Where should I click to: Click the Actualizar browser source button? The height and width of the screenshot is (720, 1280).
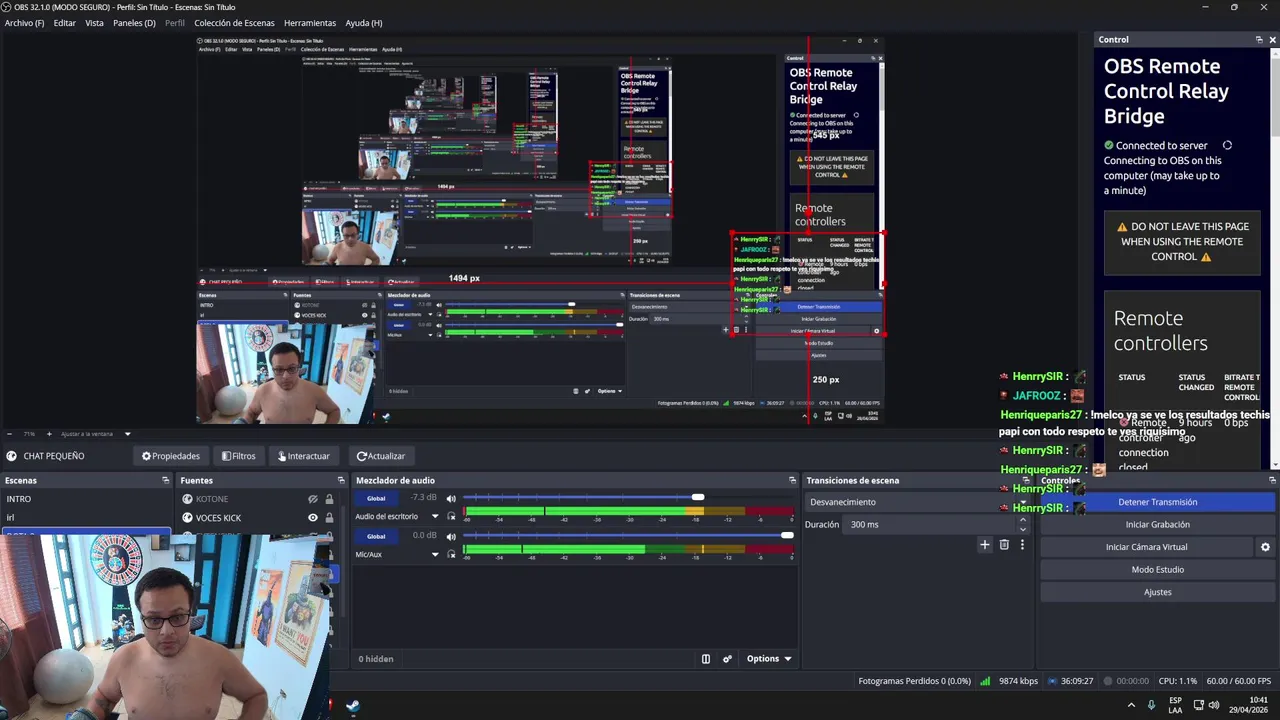[x=381, y=456]
